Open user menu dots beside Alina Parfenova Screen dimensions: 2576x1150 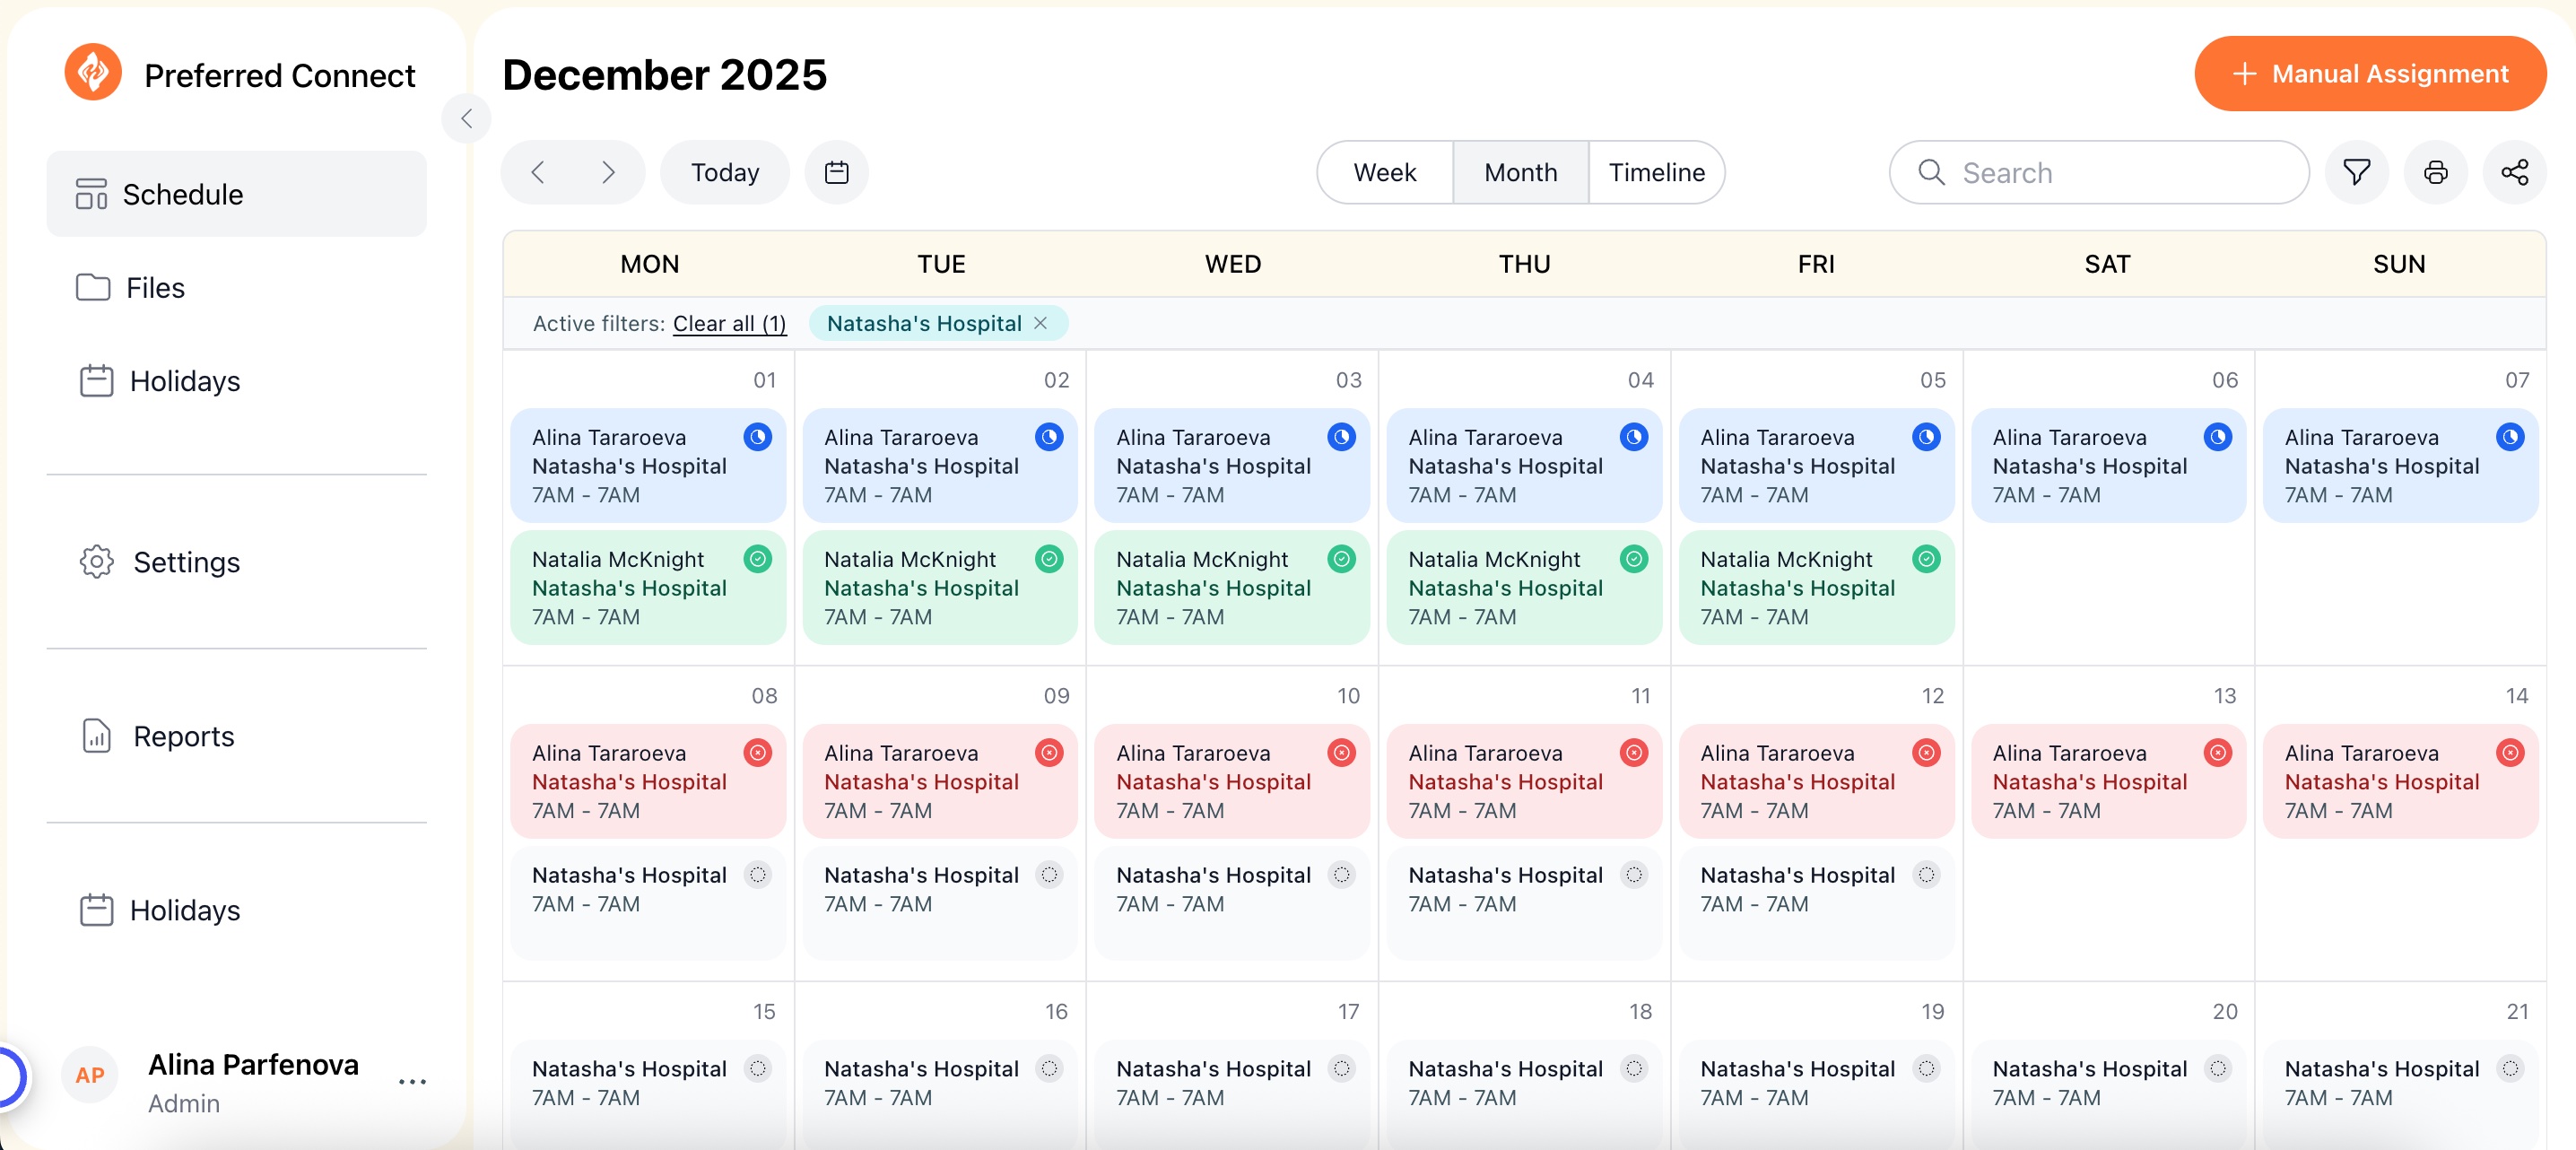412,1081
